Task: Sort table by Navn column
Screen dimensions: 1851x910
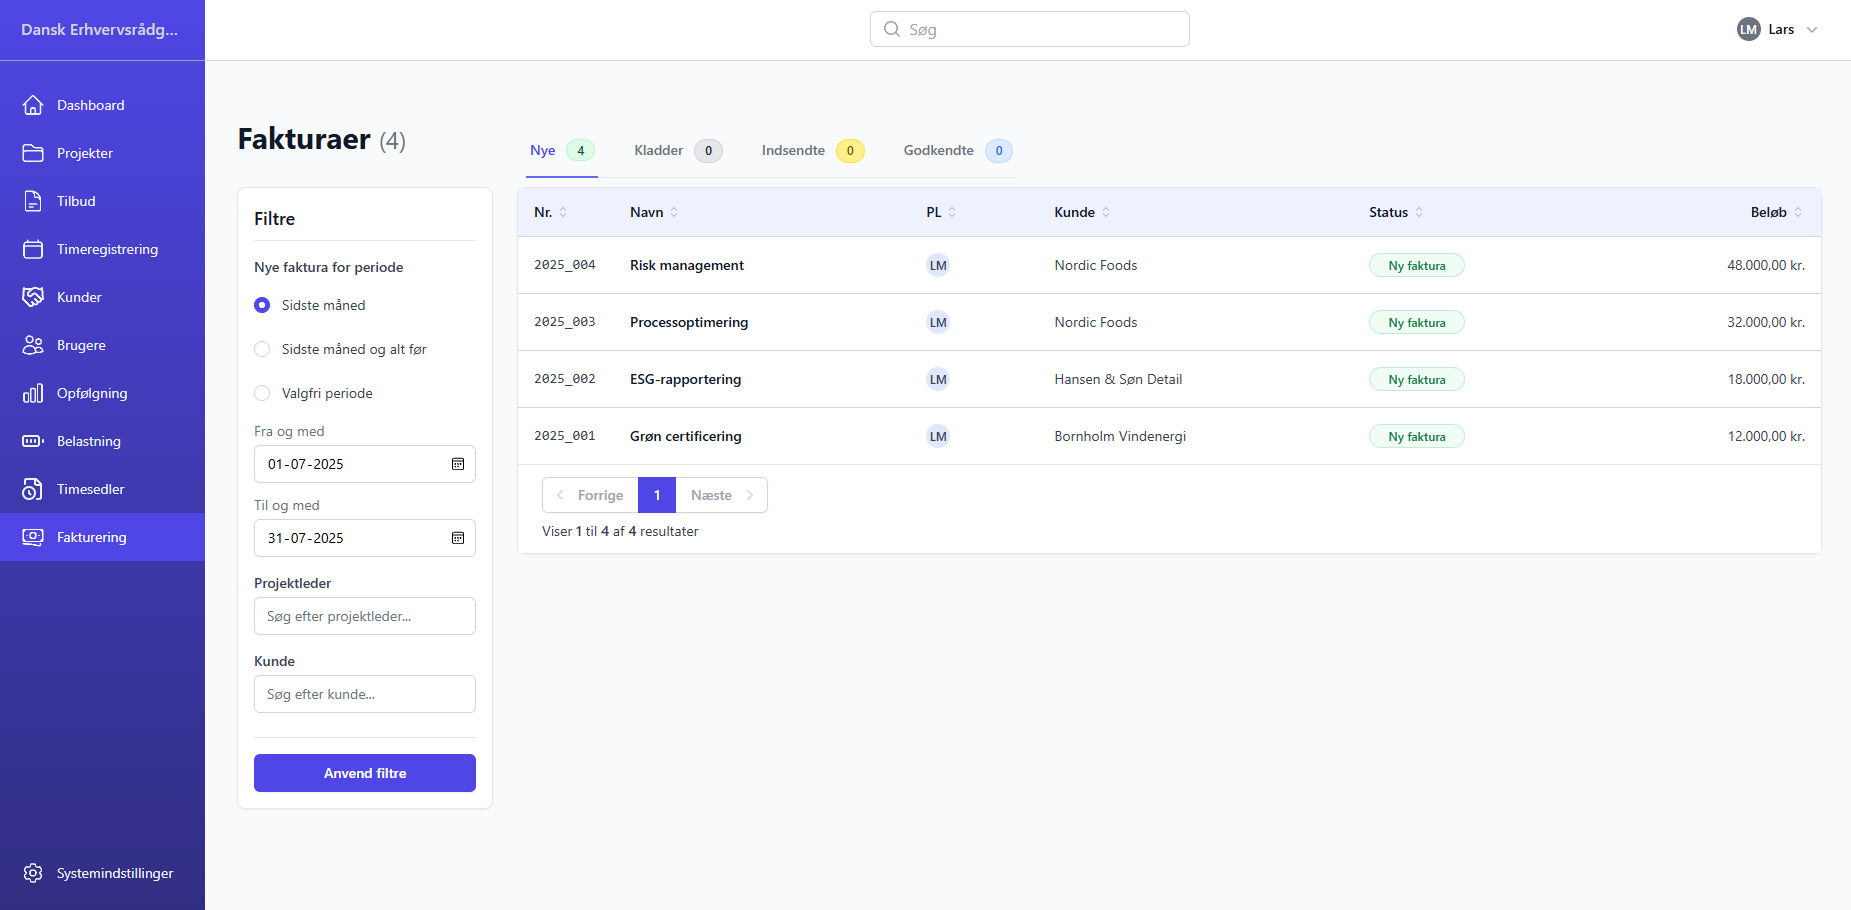Action: tap(654, 212)
